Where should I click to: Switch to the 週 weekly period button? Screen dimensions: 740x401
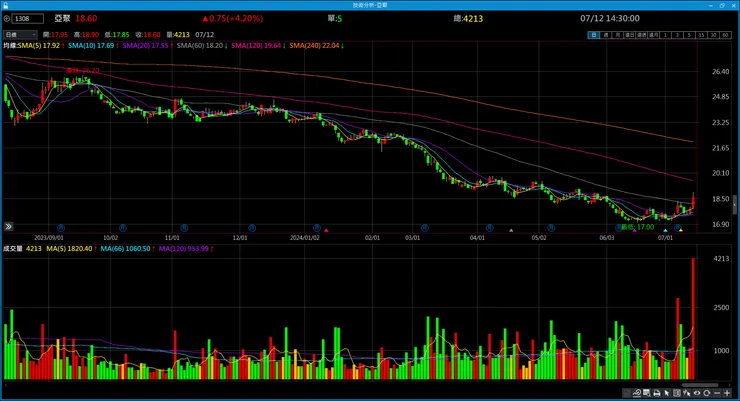605,35
